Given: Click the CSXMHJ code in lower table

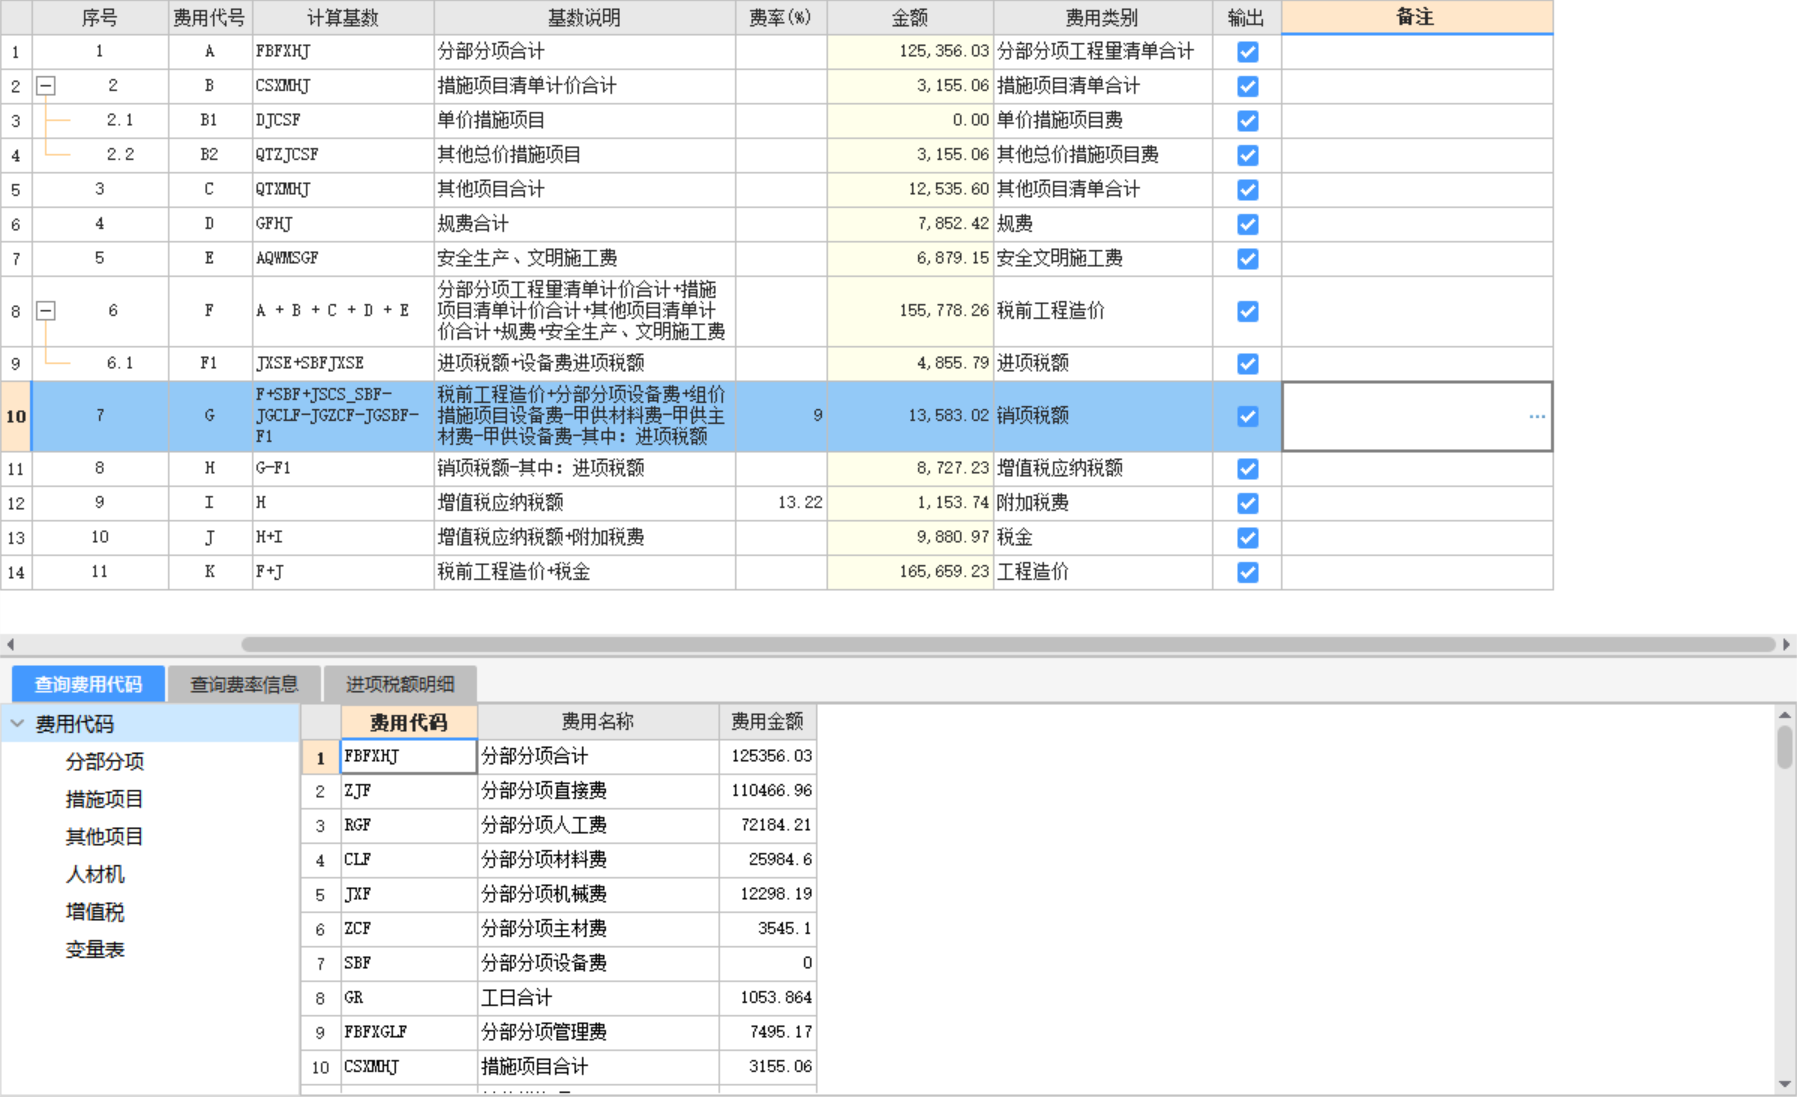Looking at the screenshot, I should [x=408, y=1067].
